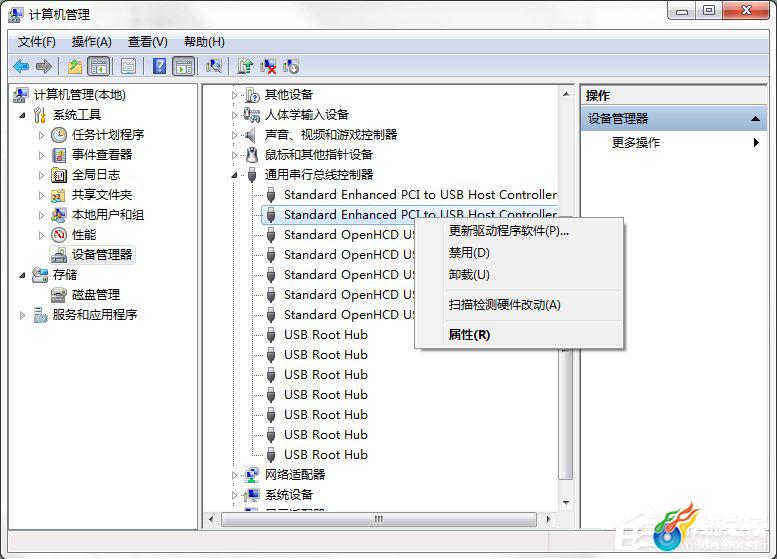Expand the 共享文件夹 node arrow
Screen dimensions: 777x559
[x=42, y=195]
